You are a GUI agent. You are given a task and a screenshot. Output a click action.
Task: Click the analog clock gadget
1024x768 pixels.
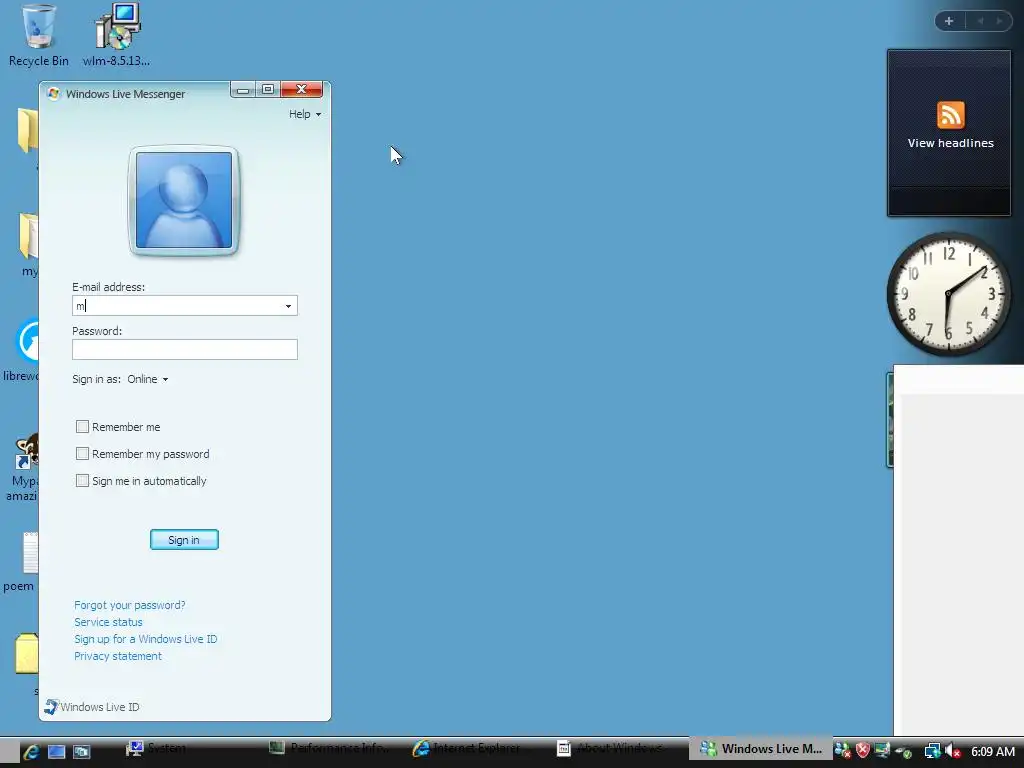point(949,294)
